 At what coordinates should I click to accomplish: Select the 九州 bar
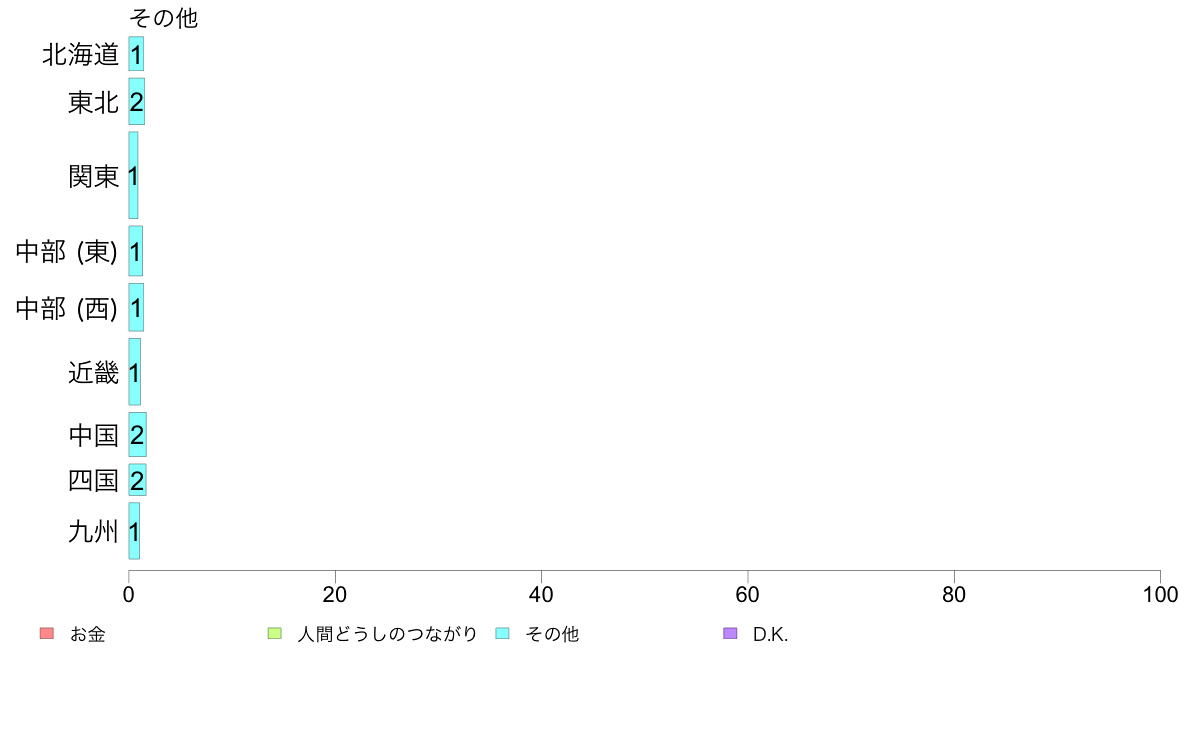tap(134, 531)
